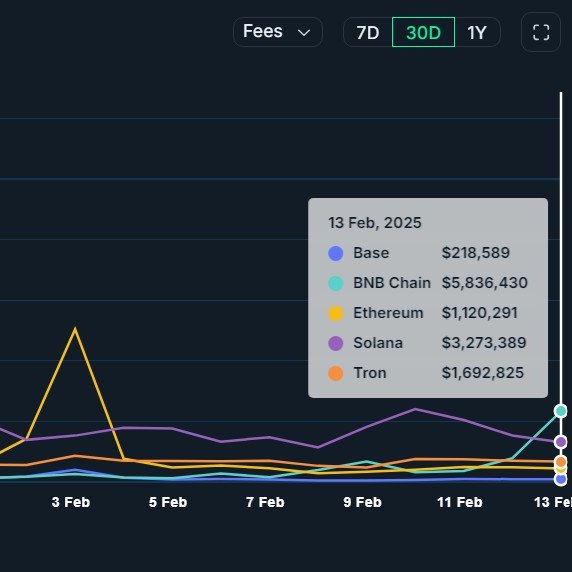572x572 pixels.
Task: Click the '11 Feb' axis label
Action: pos(460,502)
